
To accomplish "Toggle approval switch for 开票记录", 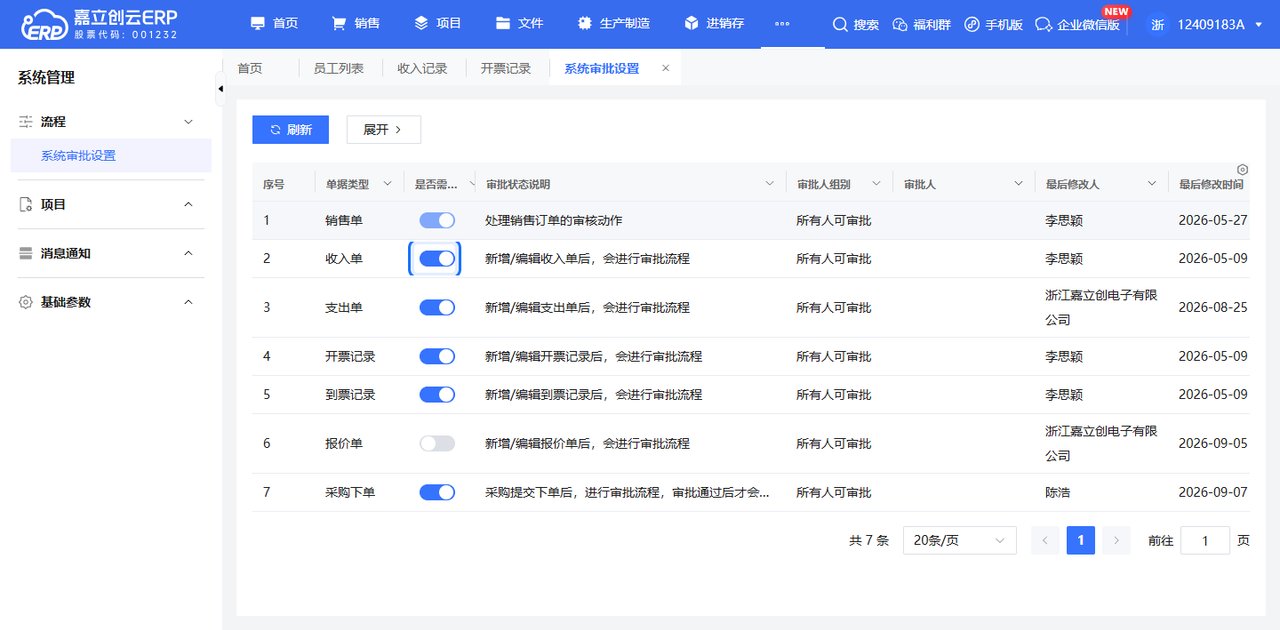I will coord(437,356).
